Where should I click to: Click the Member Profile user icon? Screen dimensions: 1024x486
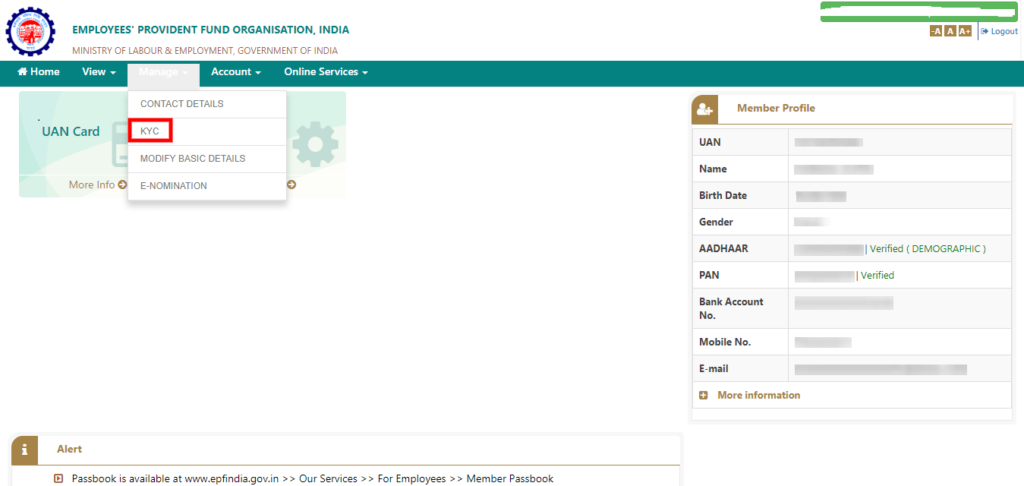705,108
